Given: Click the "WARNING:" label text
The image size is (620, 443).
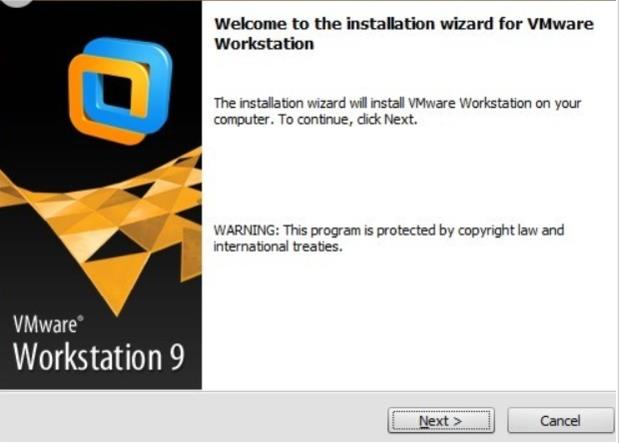Looking at the screenshot, I should [x=246, y=230].
